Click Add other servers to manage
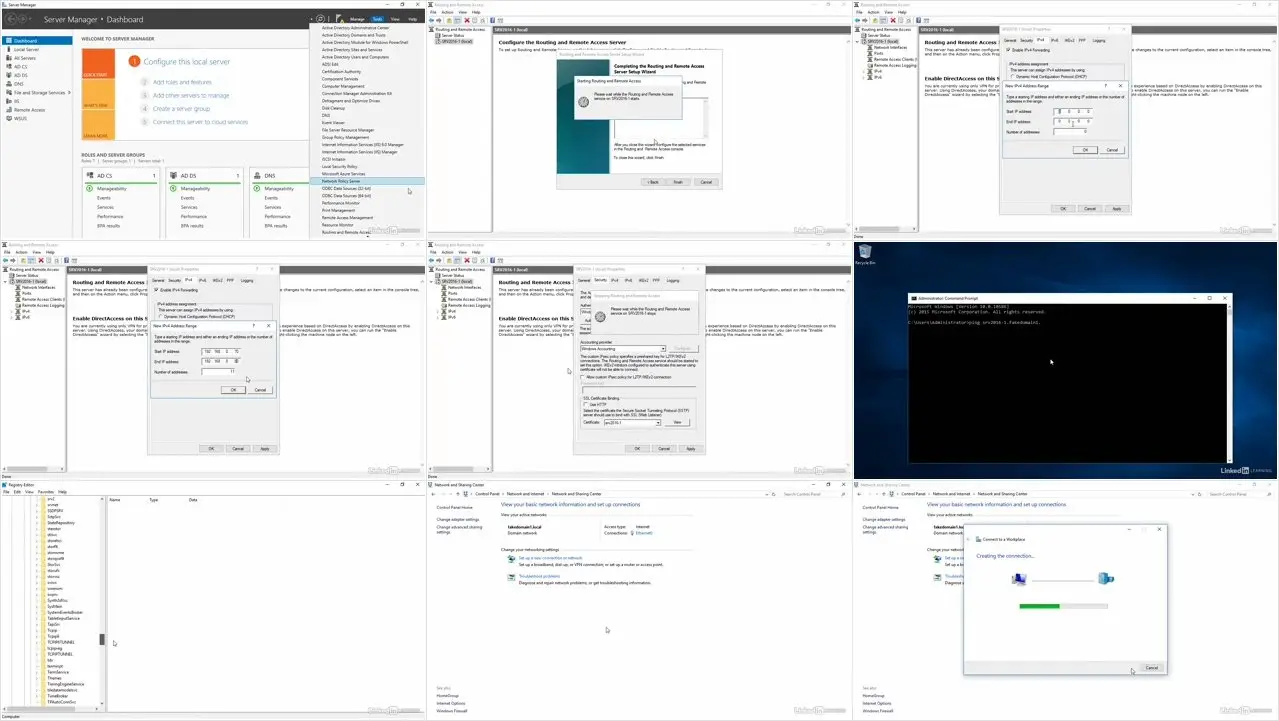Viewport: 1279px width, 721px height. point(191,96)
